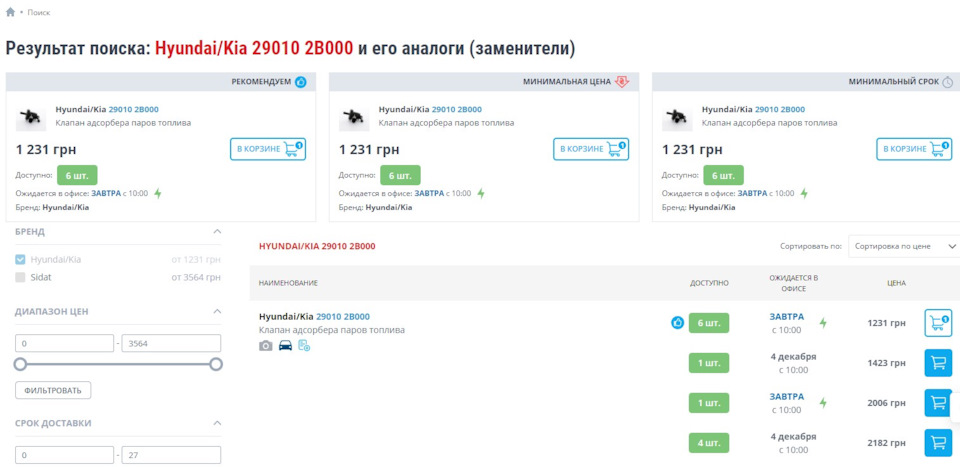The image size is (960, 467).
Task: Click the 1 шт. badge in the 1423 грн row
Action: pos(709,363)
